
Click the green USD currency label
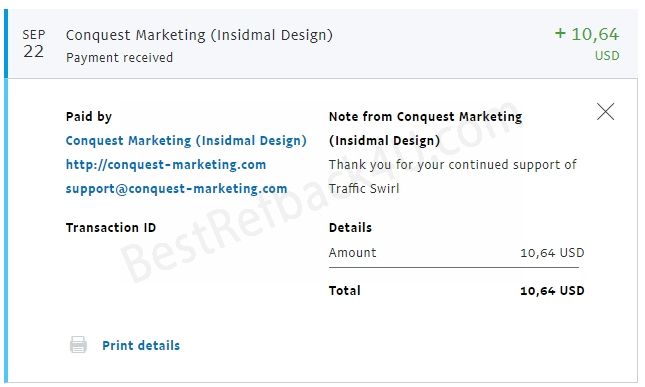(607, 56)
